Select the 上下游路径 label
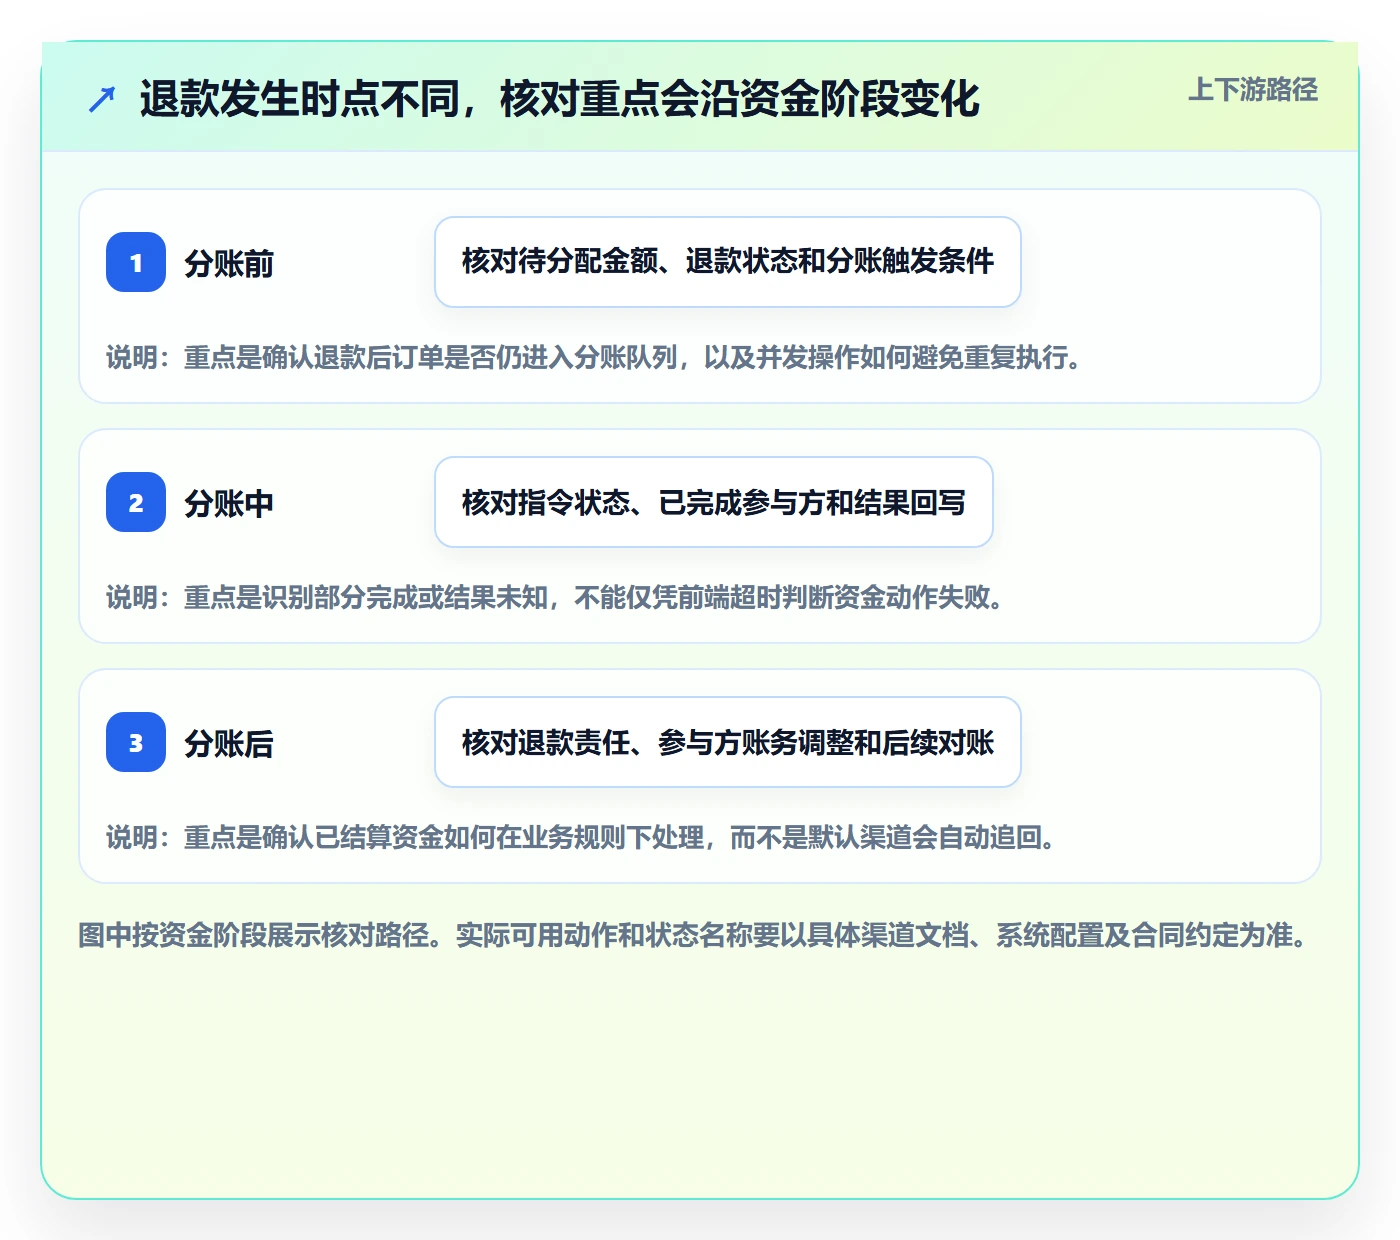 tap(1253, 90)
